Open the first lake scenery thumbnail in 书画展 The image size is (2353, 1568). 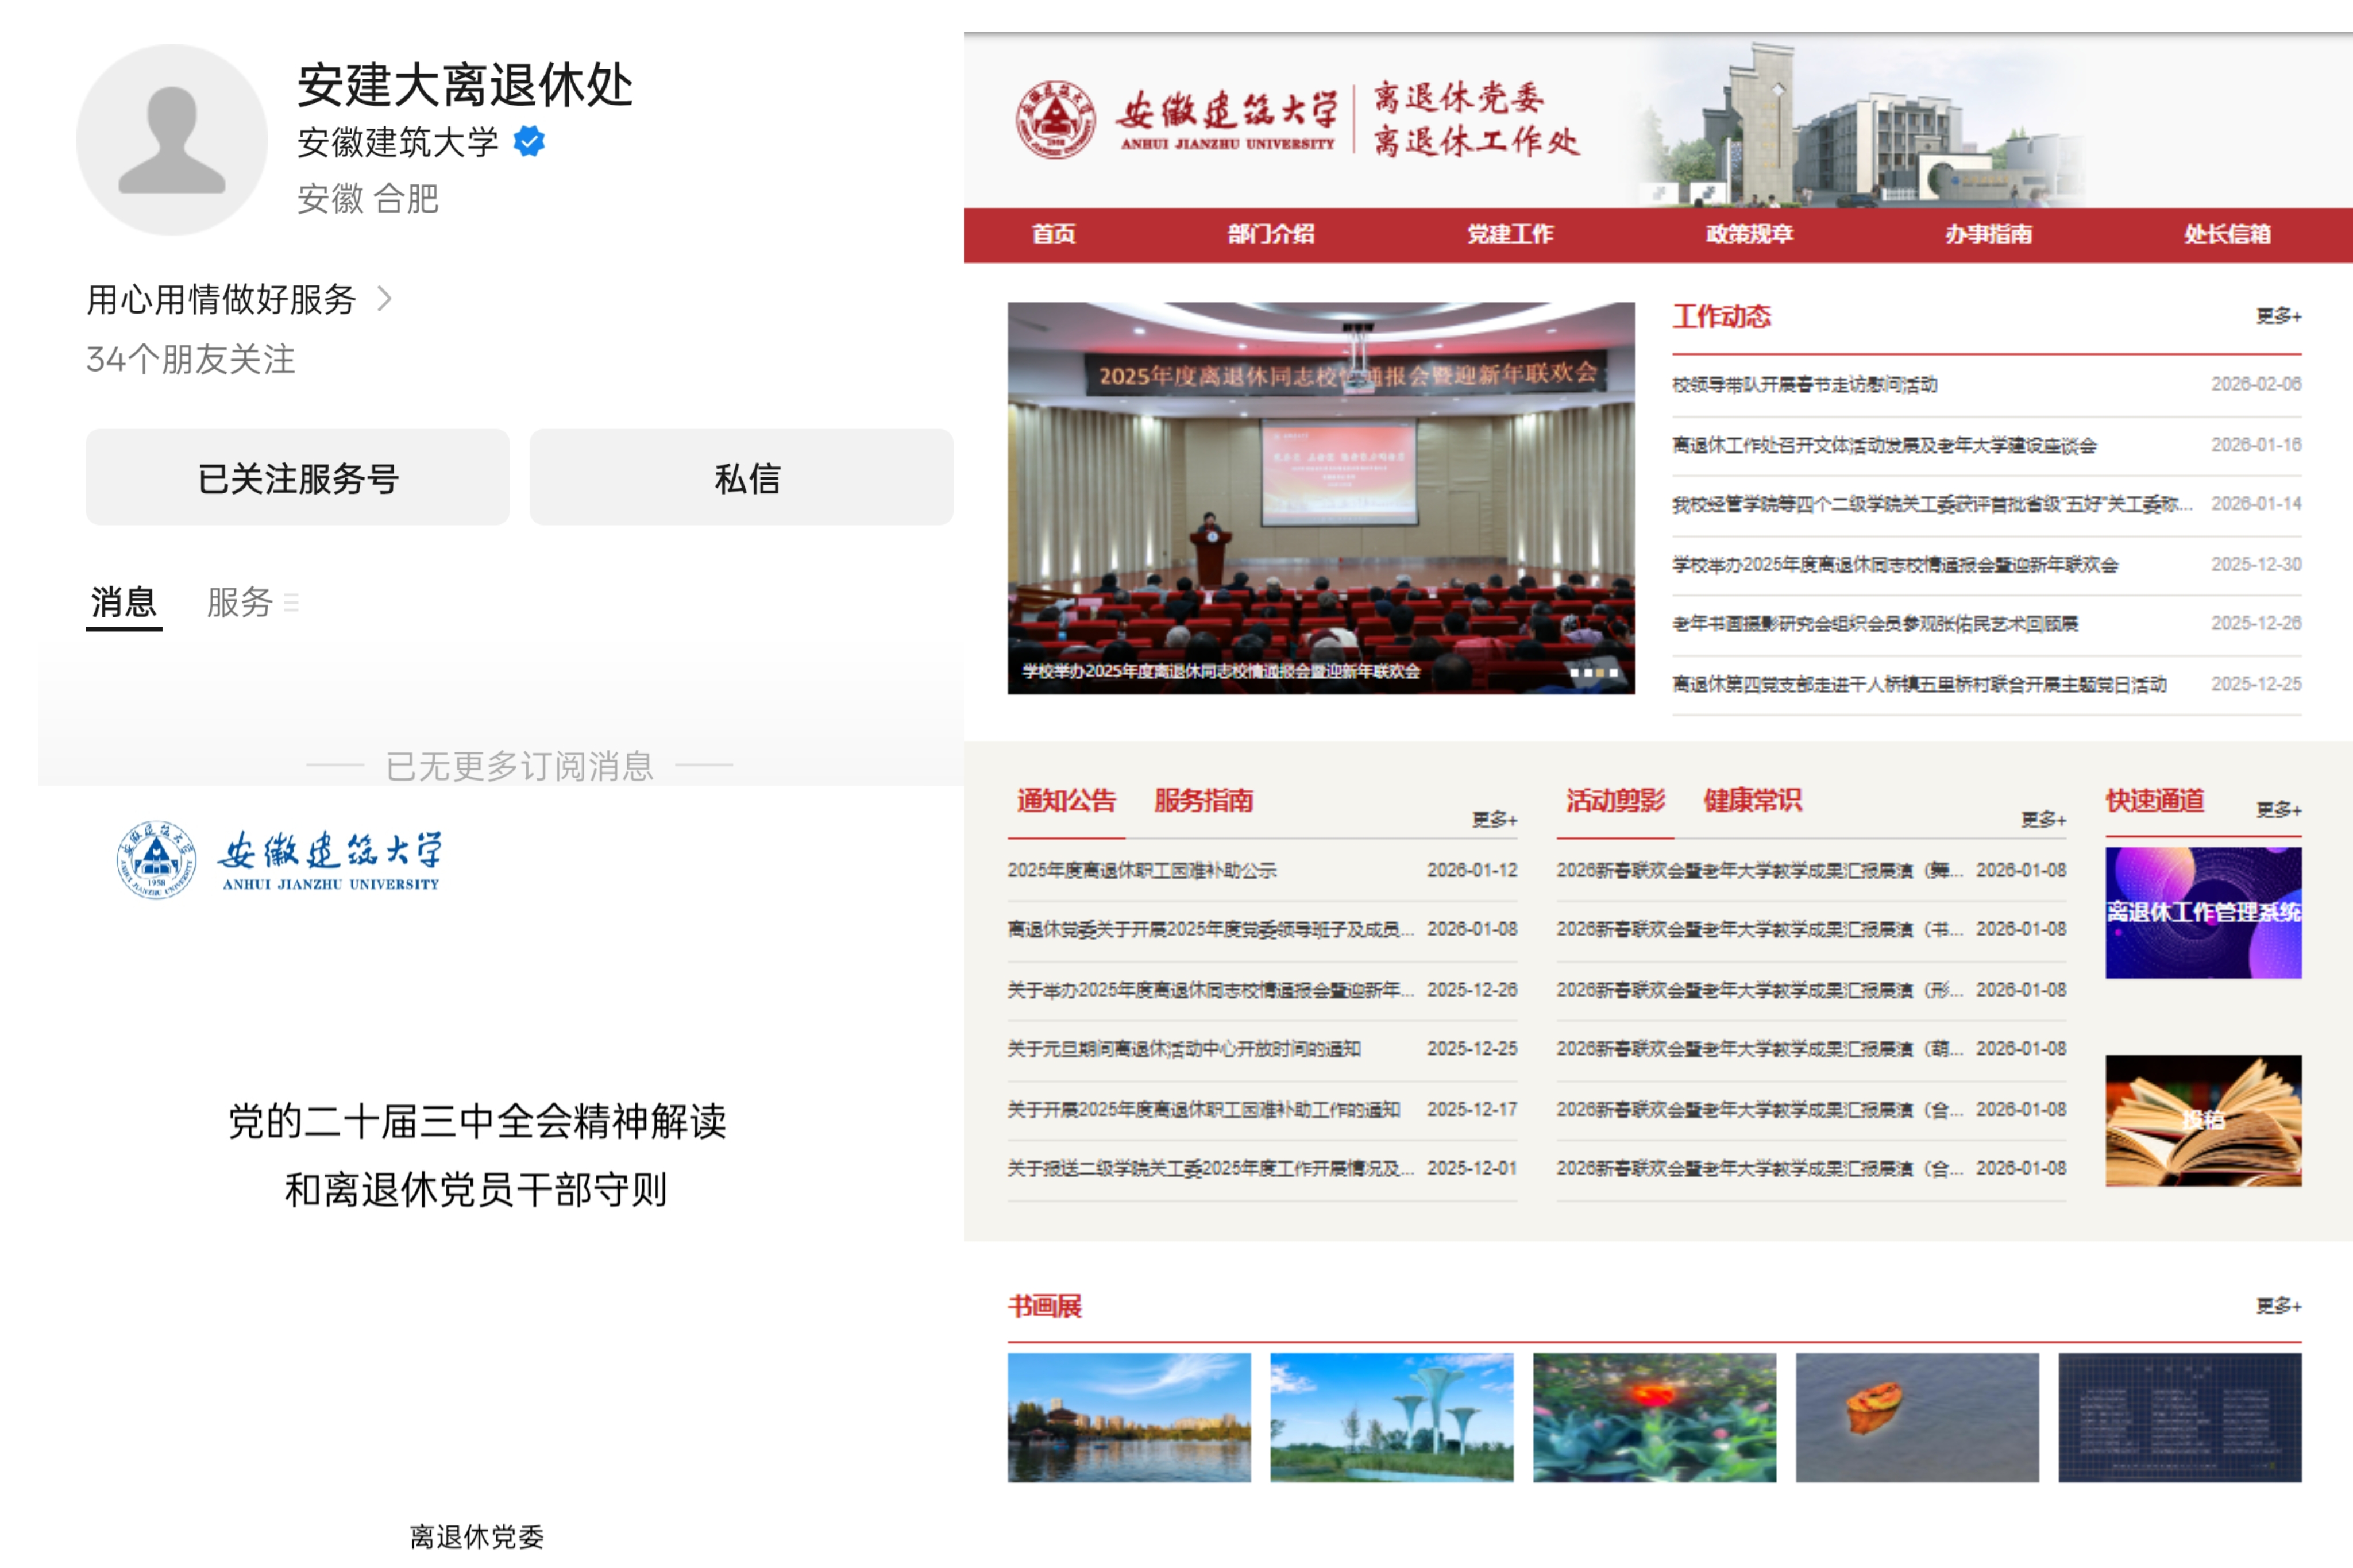pyautogui.click(x=1128, y=1417)
